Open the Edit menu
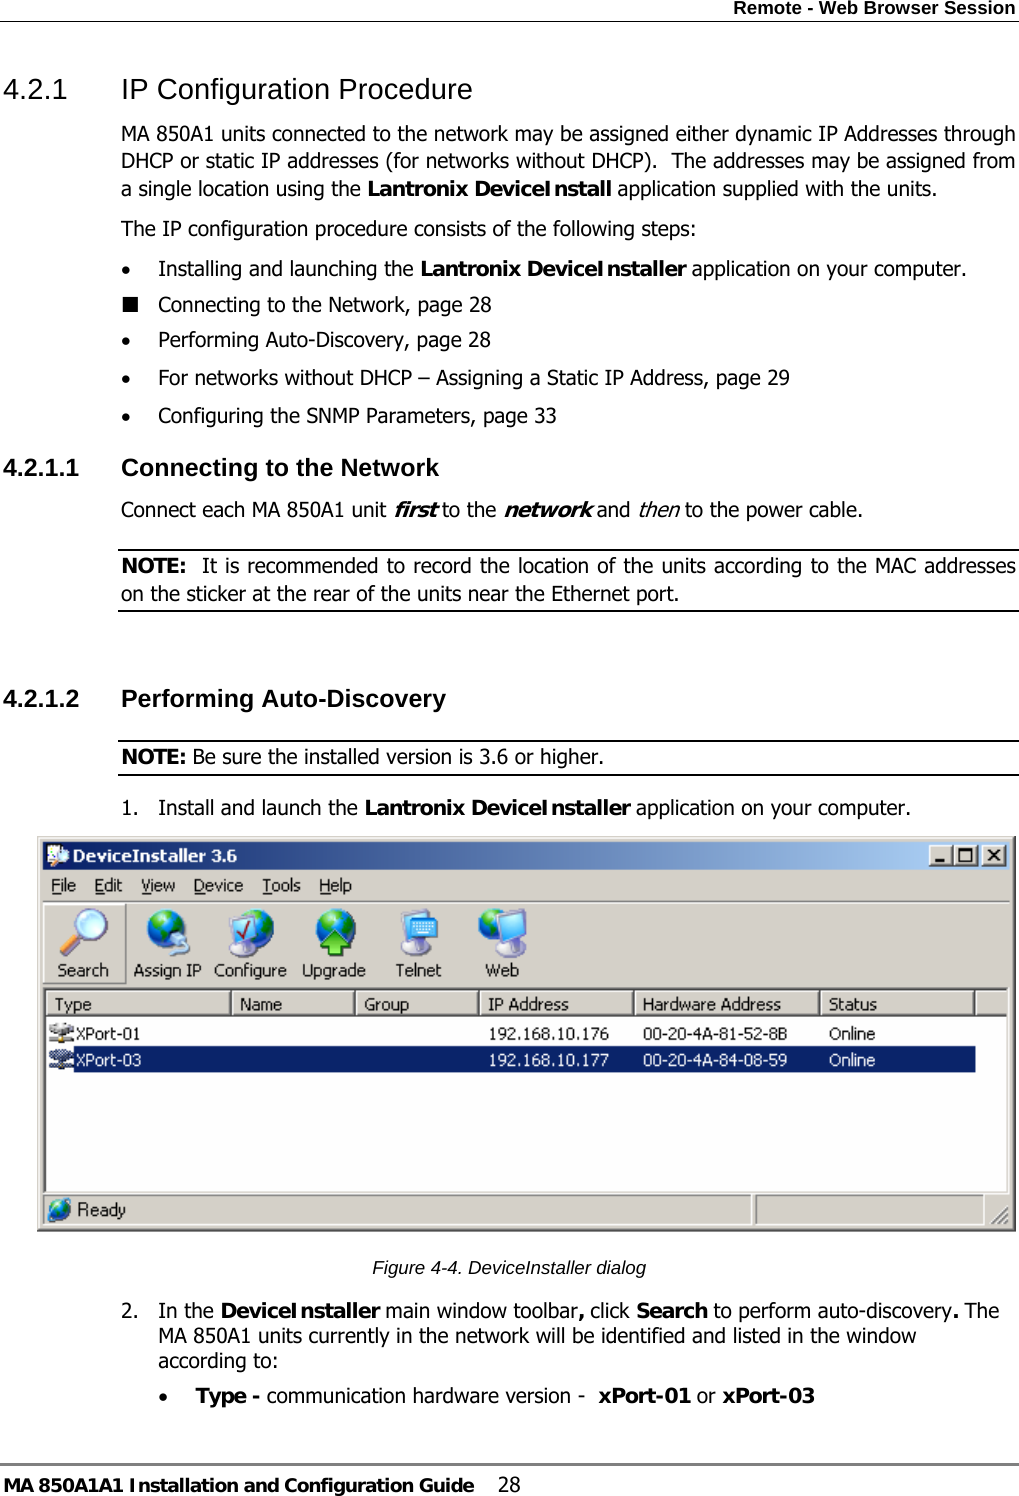Image resolution: width=1019 pixels, height=1496 pixels. point(108,885)
